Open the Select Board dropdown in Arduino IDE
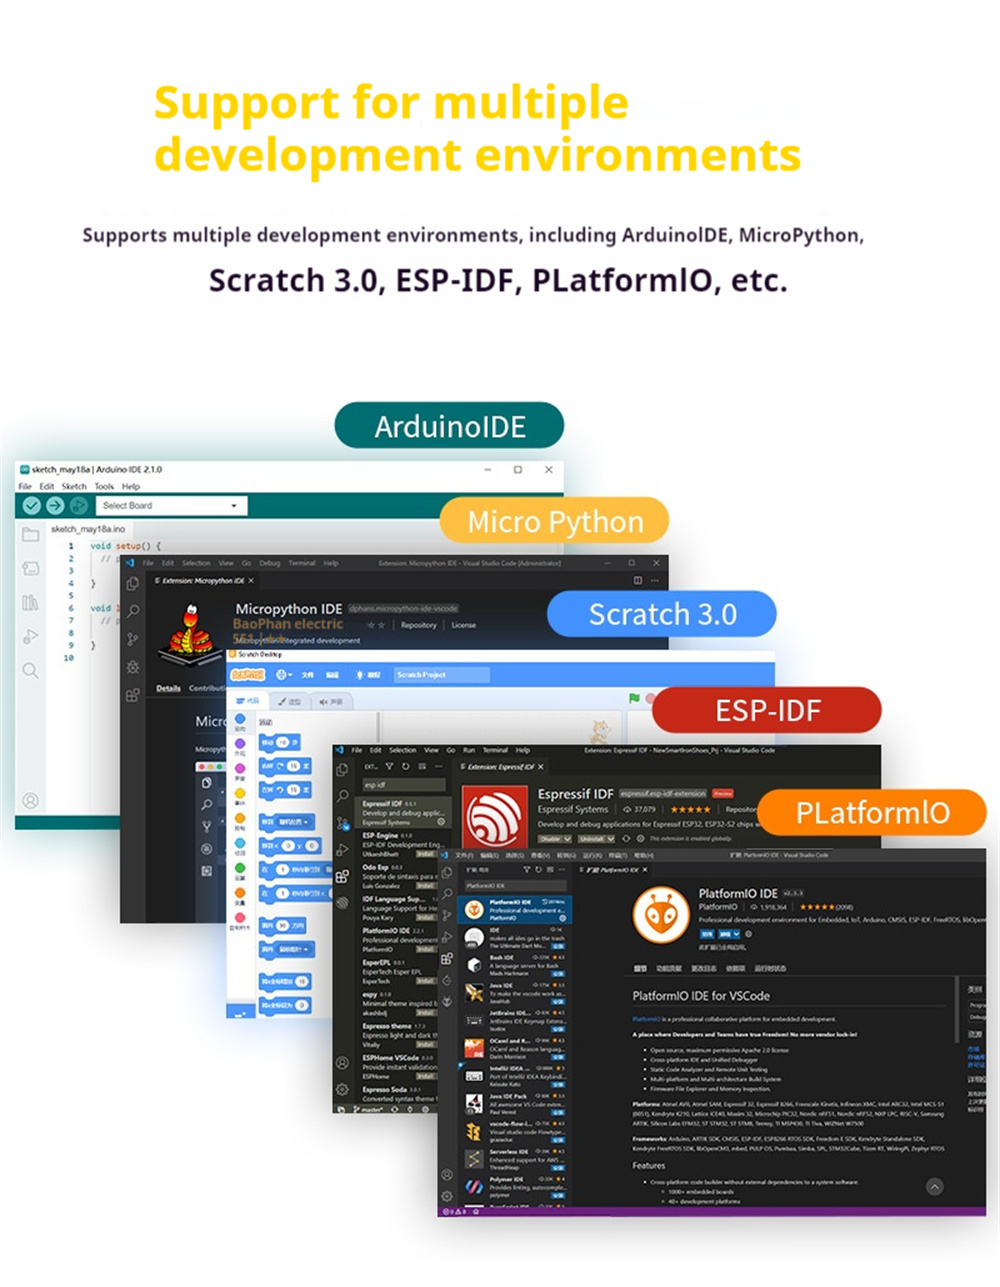The height and width of the screenshot is (1287, 1000). (171, 506)
